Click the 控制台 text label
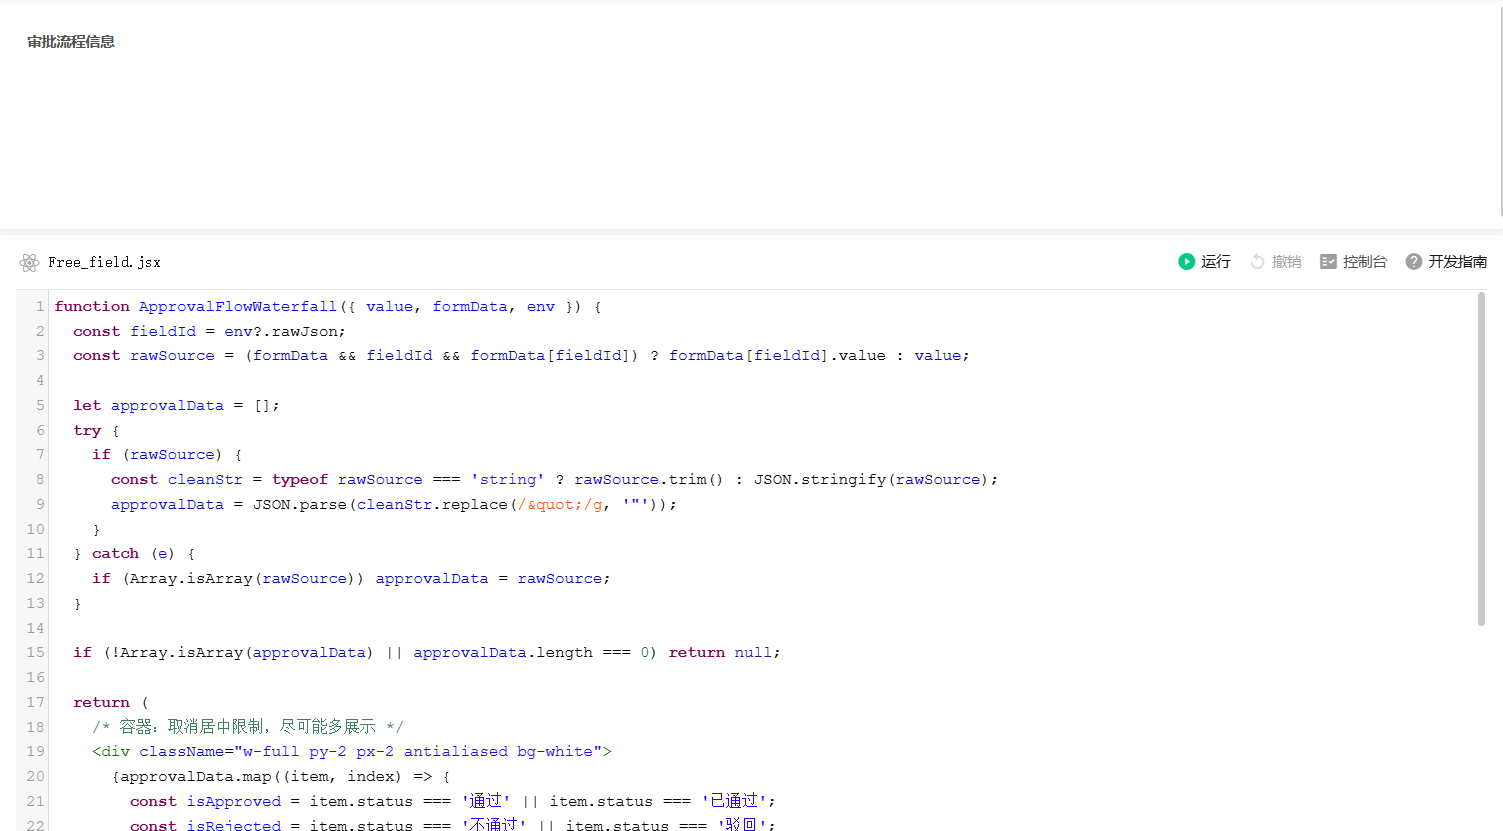 tap(1365, 262)
